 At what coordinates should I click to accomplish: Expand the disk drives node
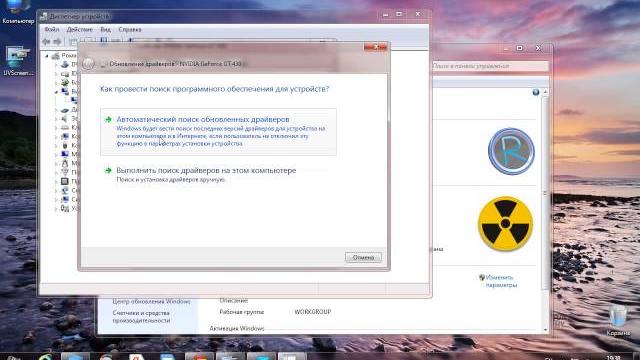tap(56, 109)
